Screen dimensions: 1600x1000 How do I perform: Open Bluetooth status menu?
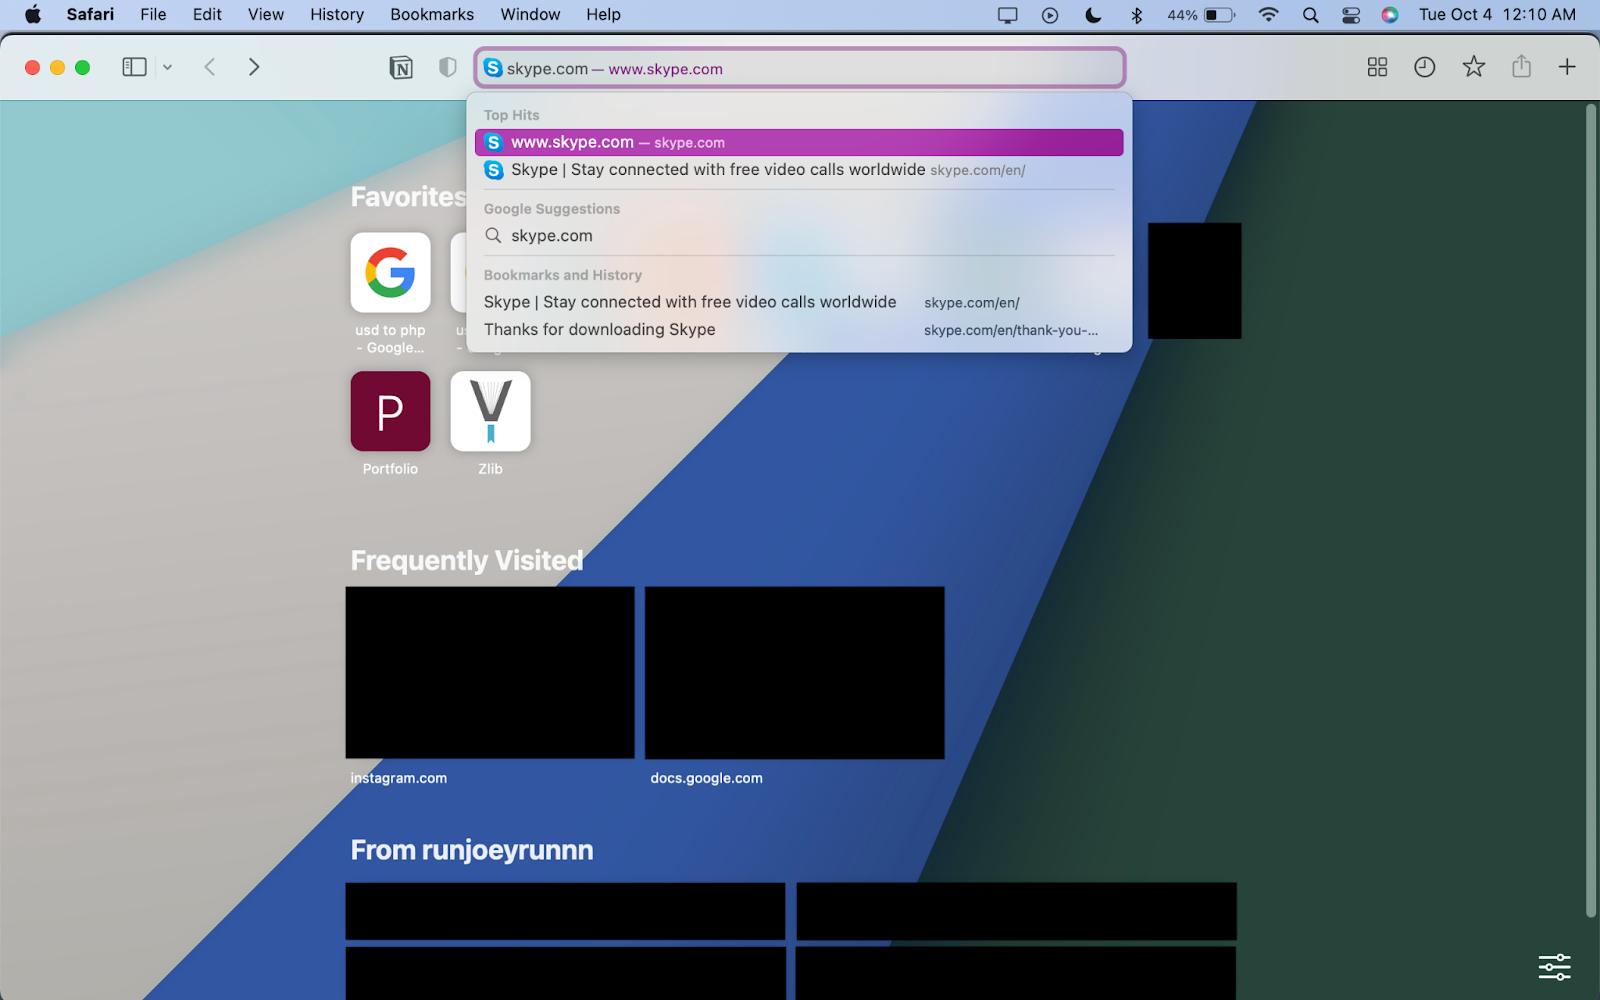(1136, 15)
